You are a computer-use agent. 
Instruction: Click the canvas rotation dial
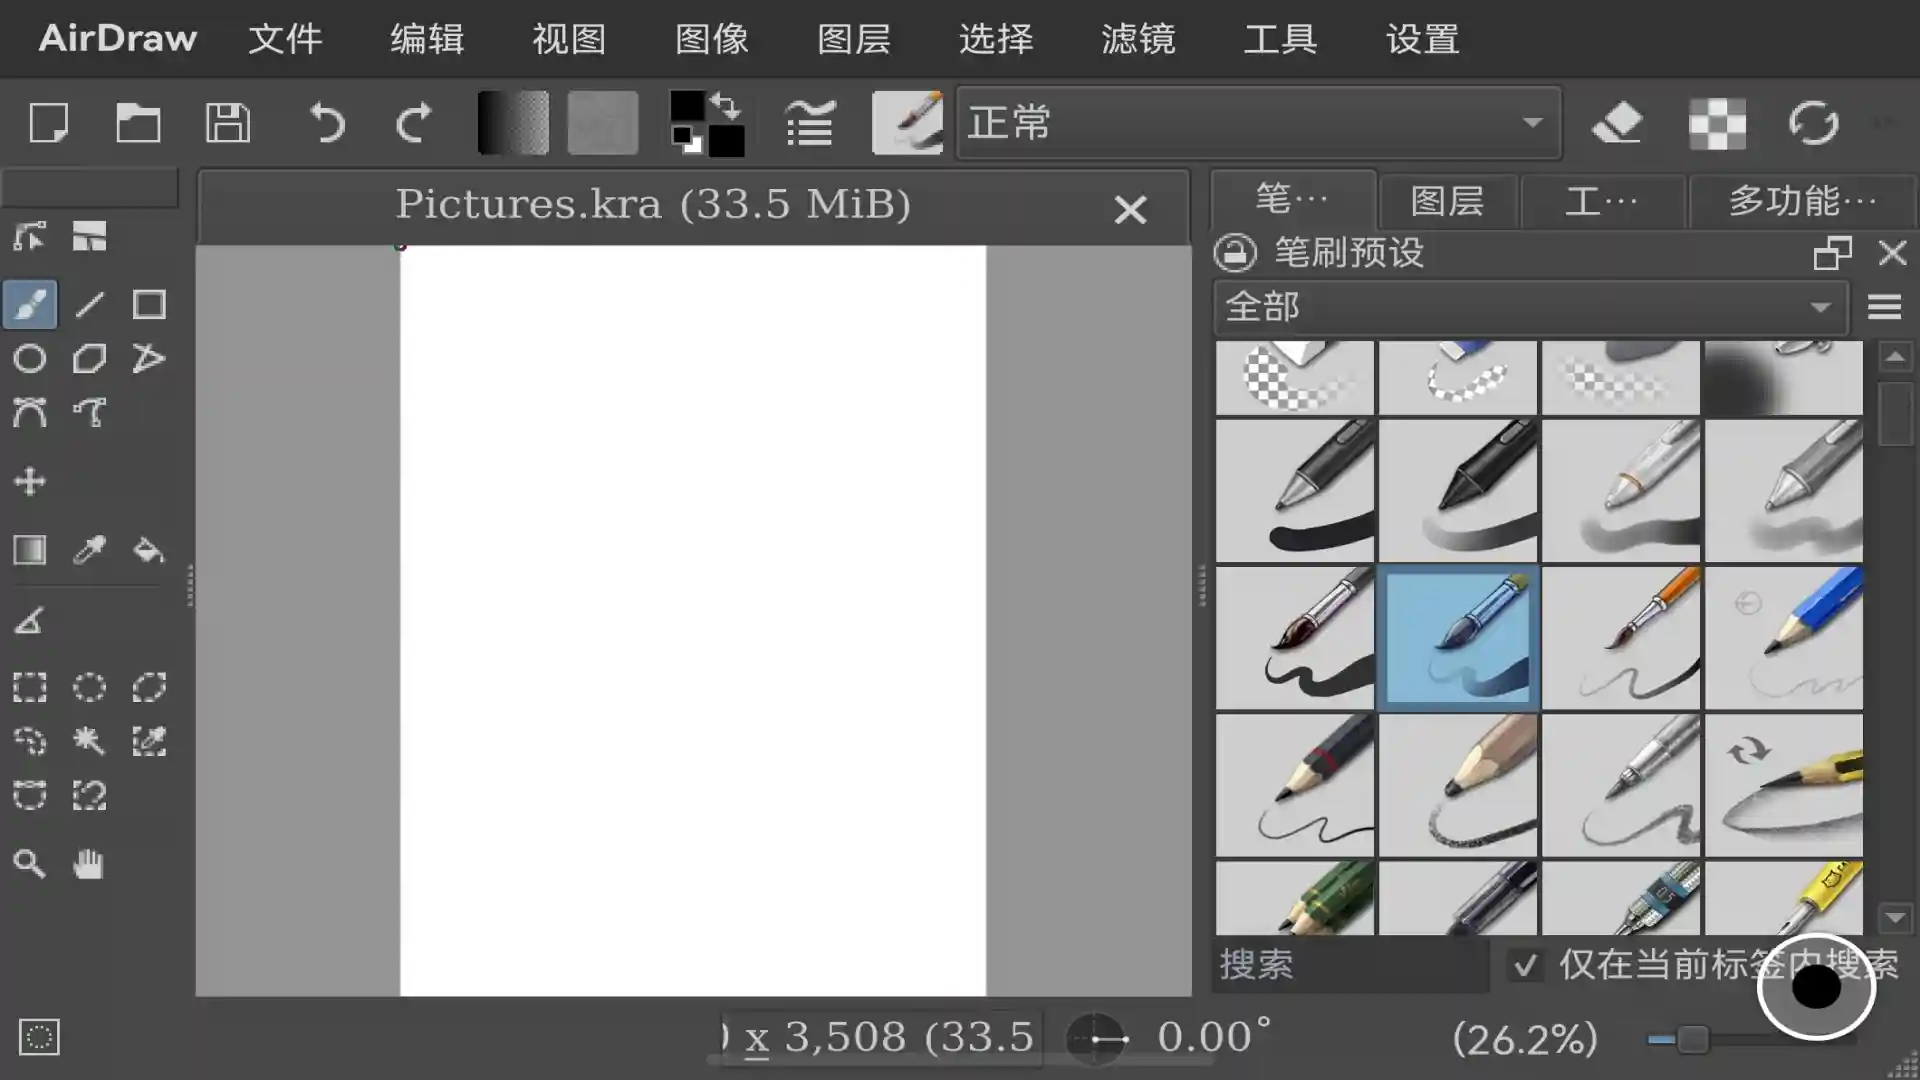[1096, 1039]
